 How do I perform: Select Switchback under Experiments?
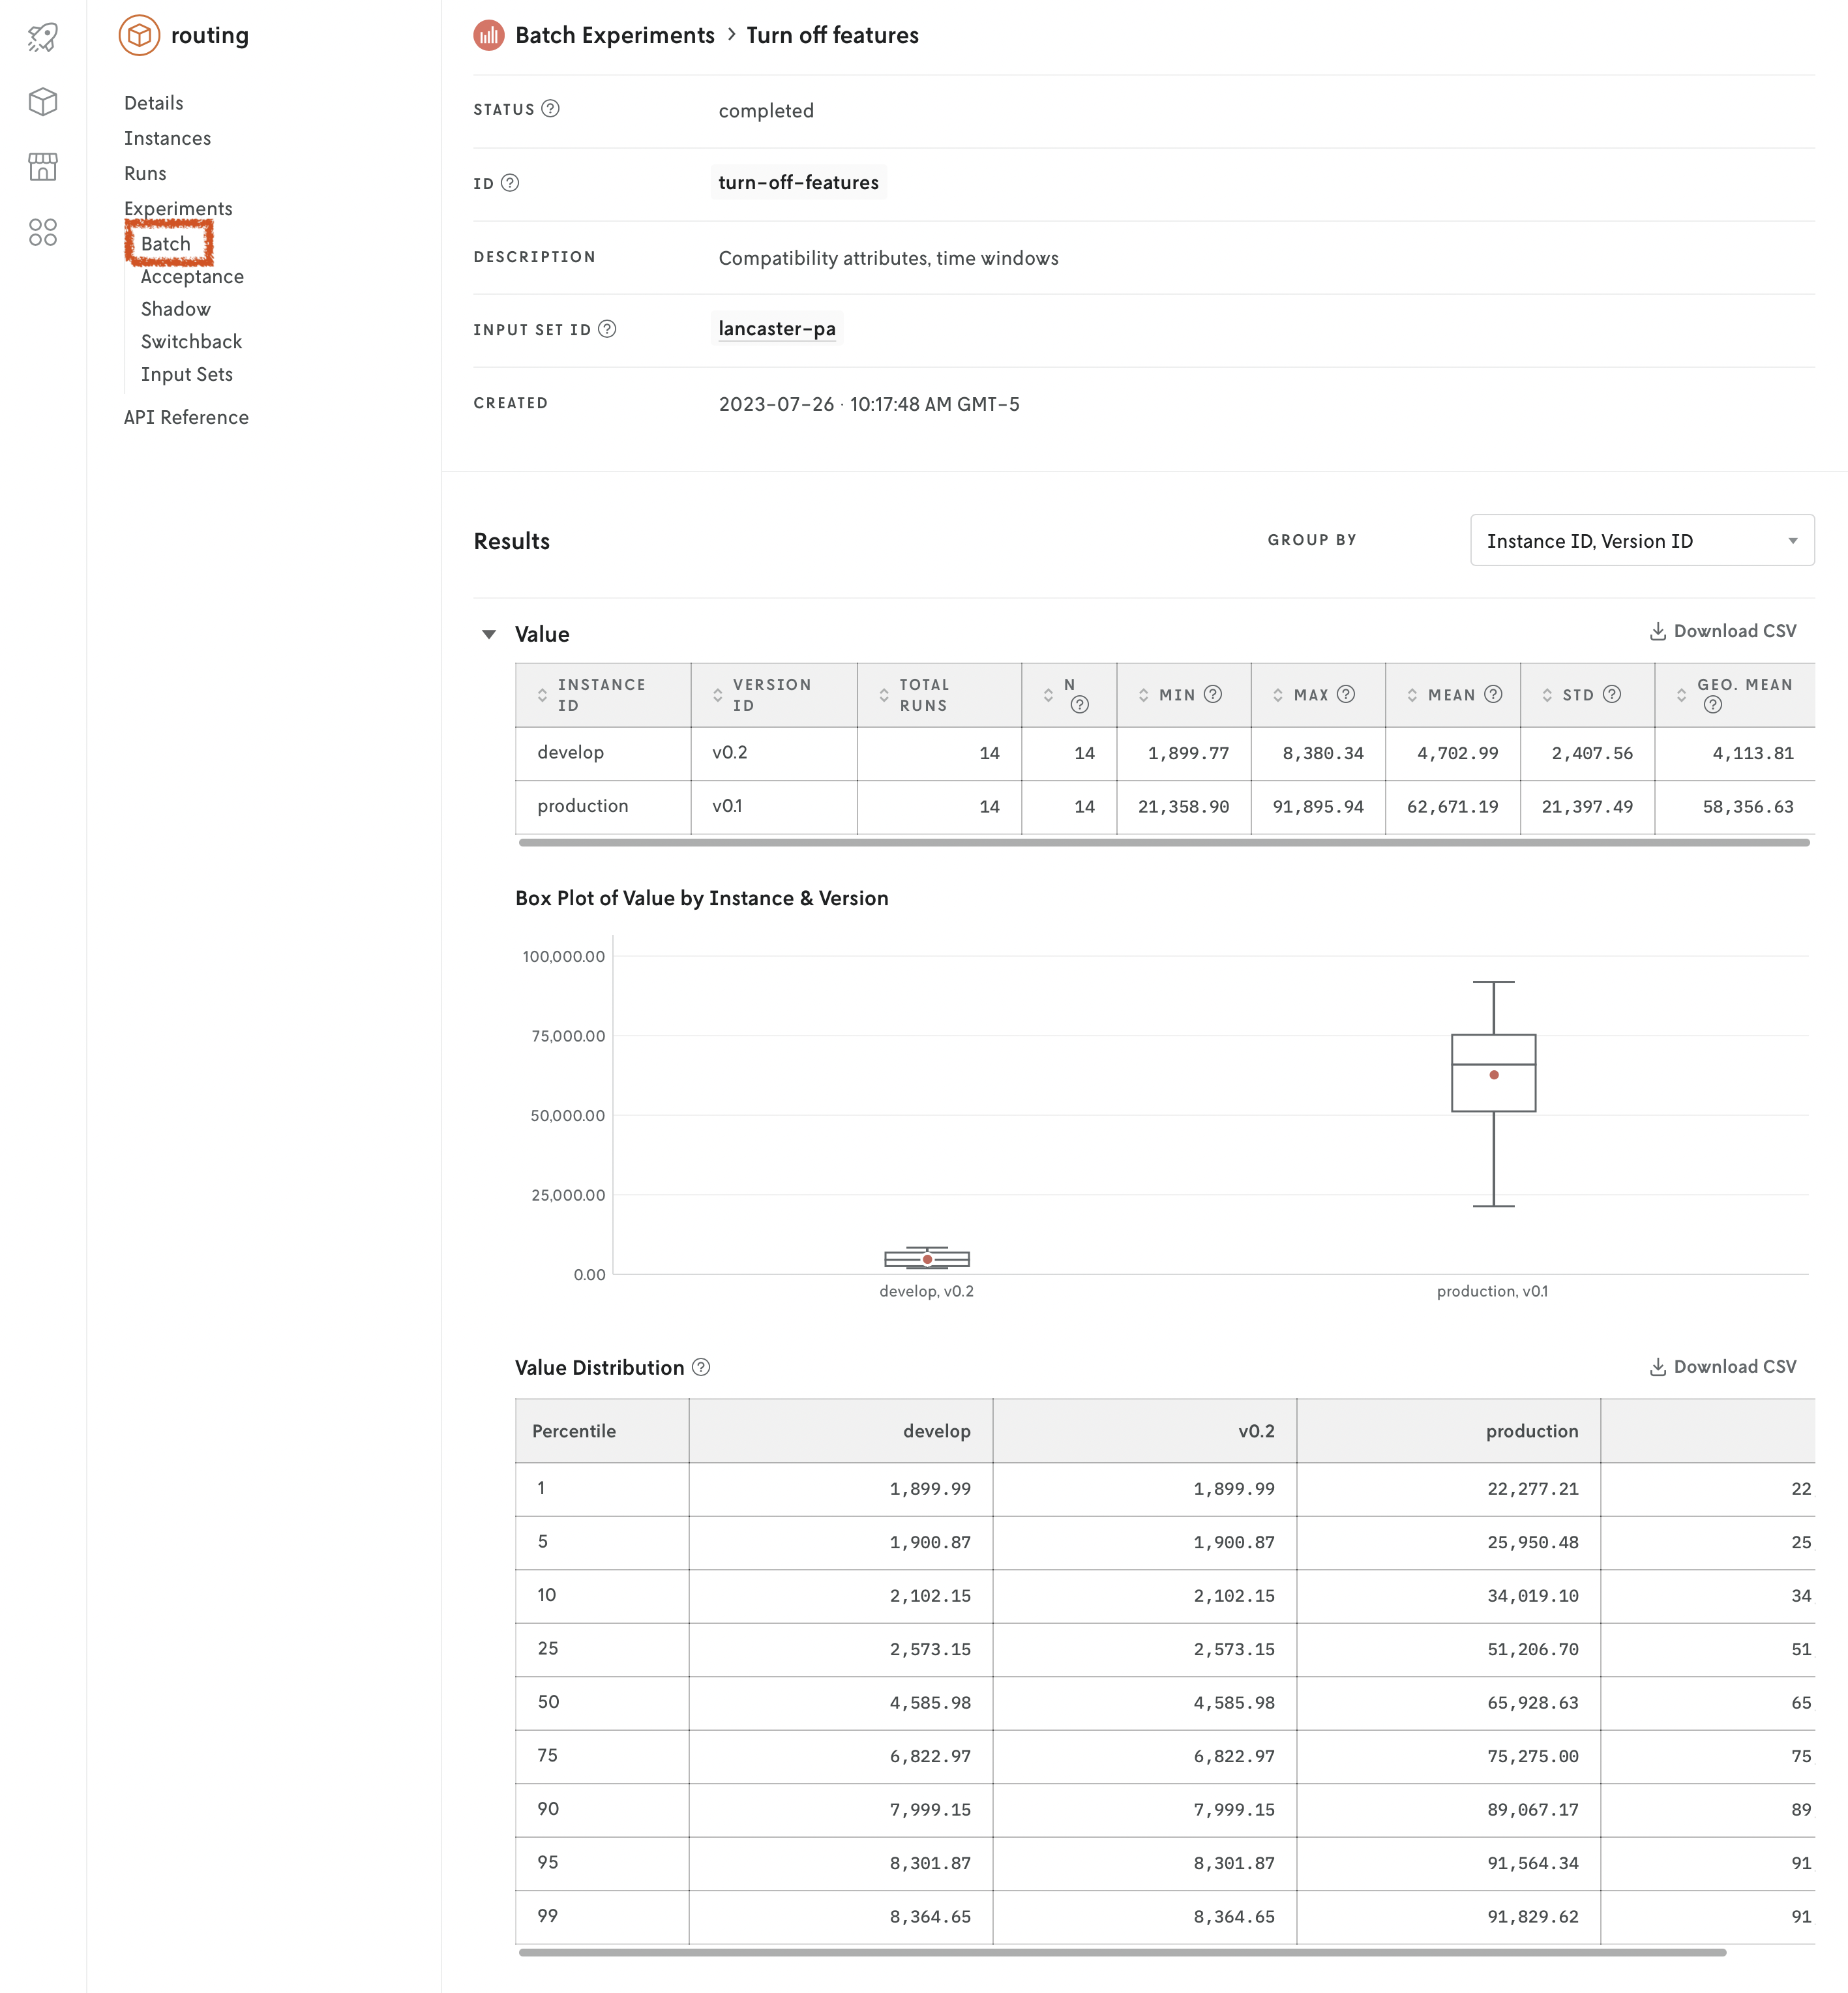click(191, 341)
